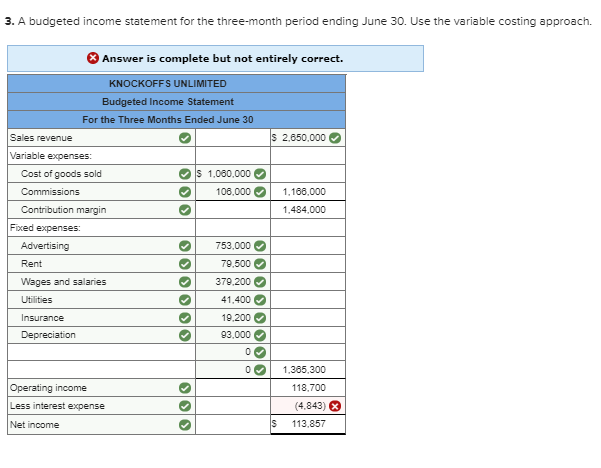601x468 pixels.
Task: Click green check beside 106,000 amount
Action: (260, 192)
